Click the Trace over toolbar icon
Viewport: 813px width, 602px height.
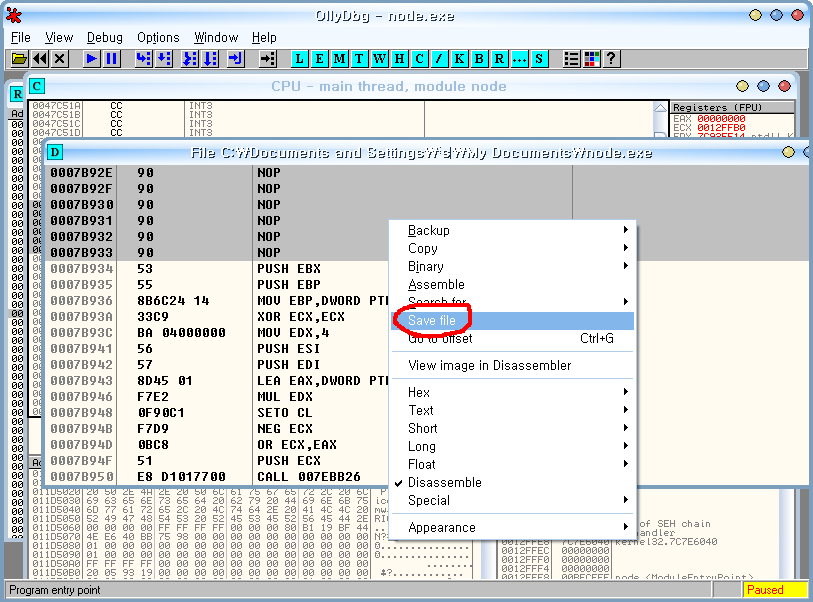pos(210,59)
